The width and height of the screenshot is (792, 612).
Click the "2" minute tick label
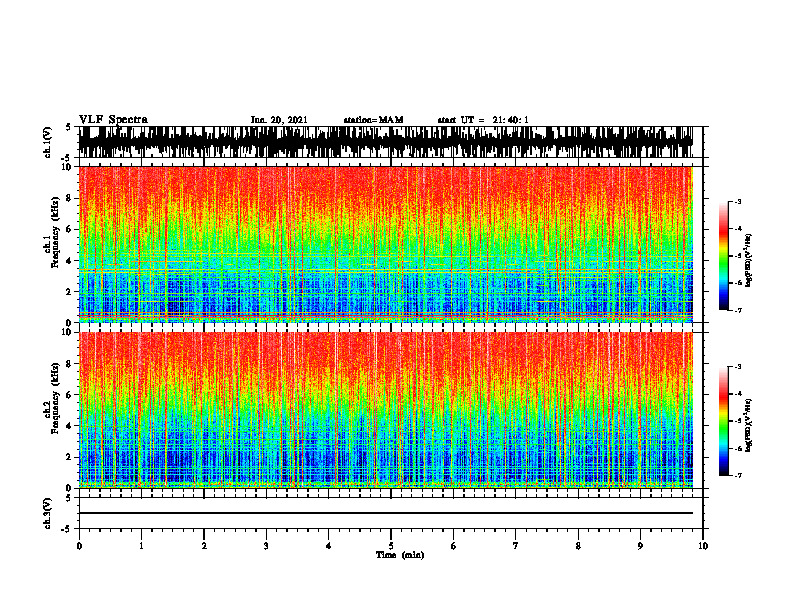pos(204,546)
